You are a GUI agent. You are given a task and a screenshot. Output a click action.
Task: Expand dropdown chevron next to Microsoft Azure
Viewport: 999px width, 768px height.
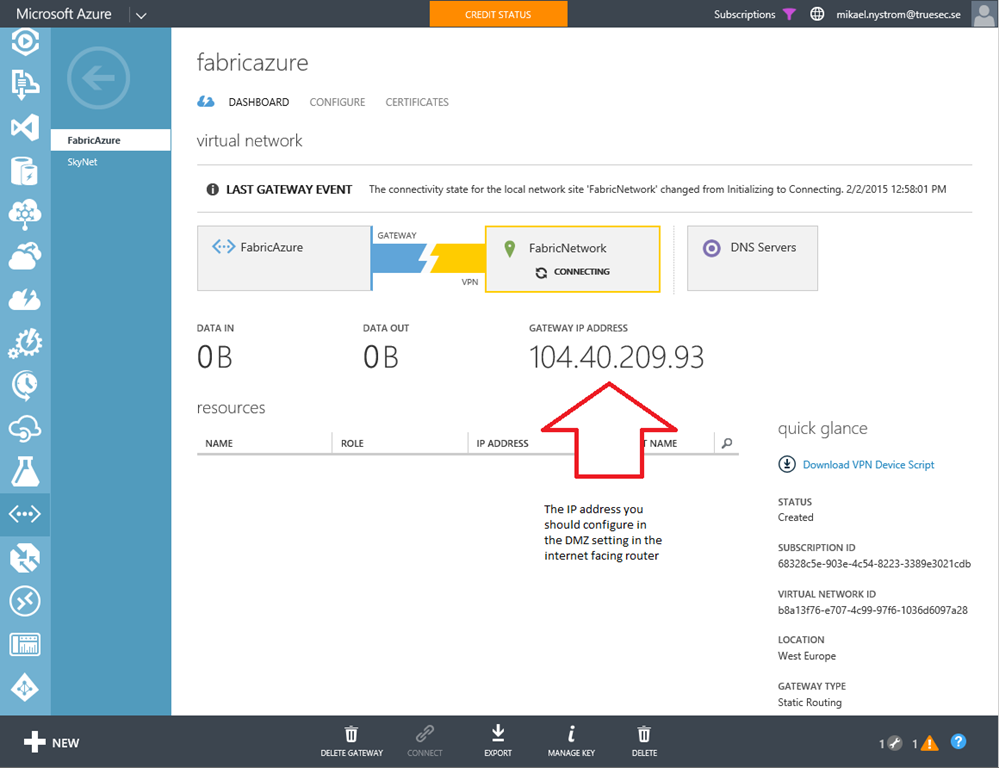point(140,15)
